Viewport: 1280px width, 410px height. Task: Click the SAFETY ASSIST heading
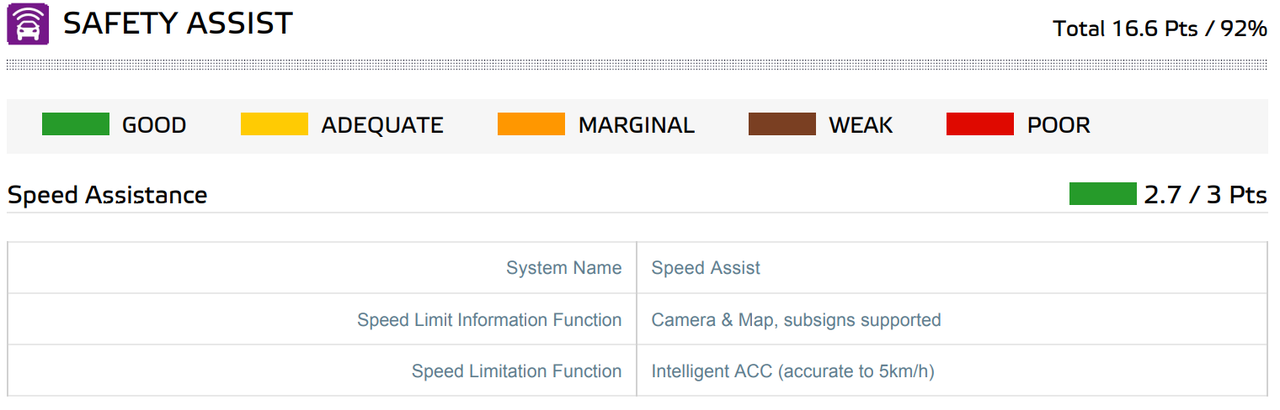tap(178, 23)
